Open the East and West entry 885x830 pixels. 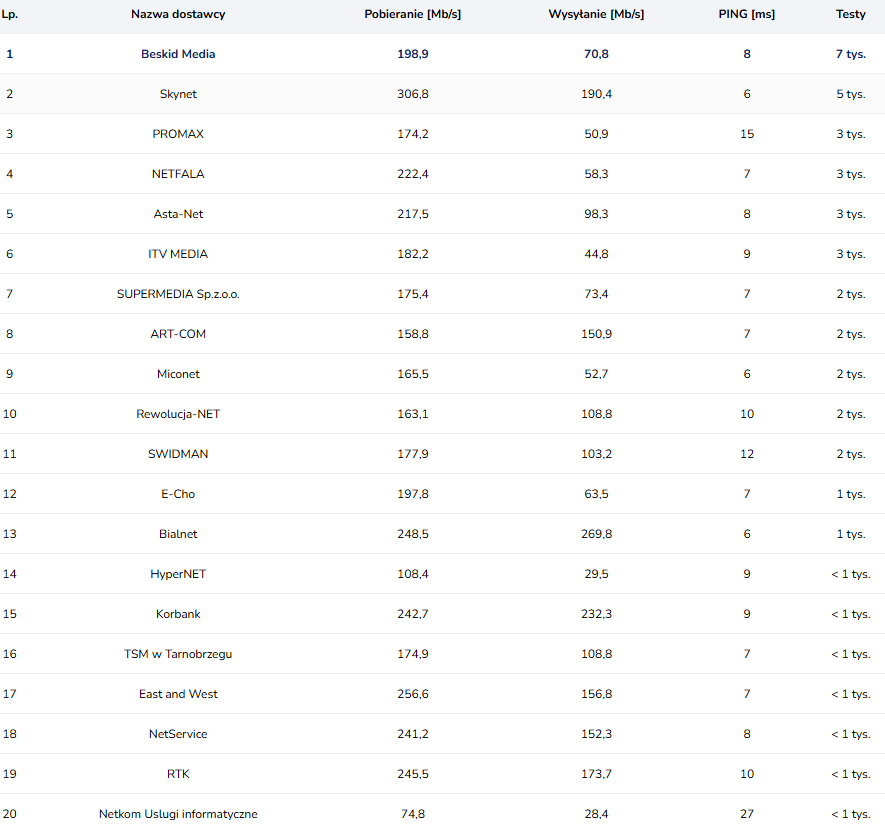tap(178, 694)
